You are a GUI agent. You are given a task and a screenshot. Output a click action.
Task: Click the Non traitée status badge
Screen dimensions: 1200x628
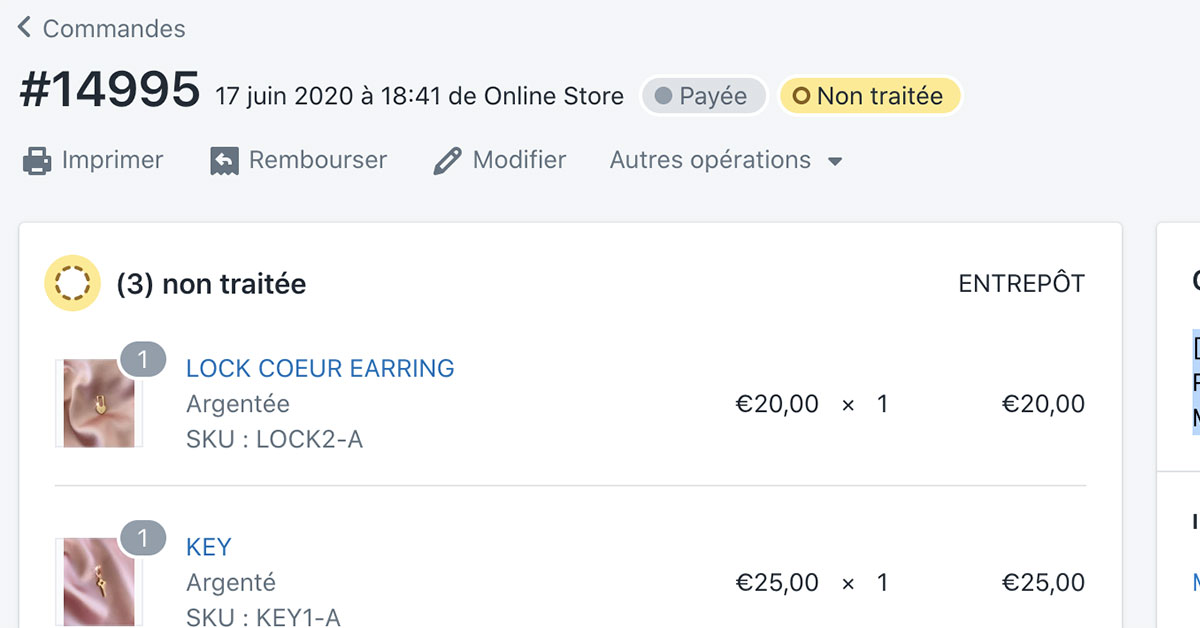[870, 96]
